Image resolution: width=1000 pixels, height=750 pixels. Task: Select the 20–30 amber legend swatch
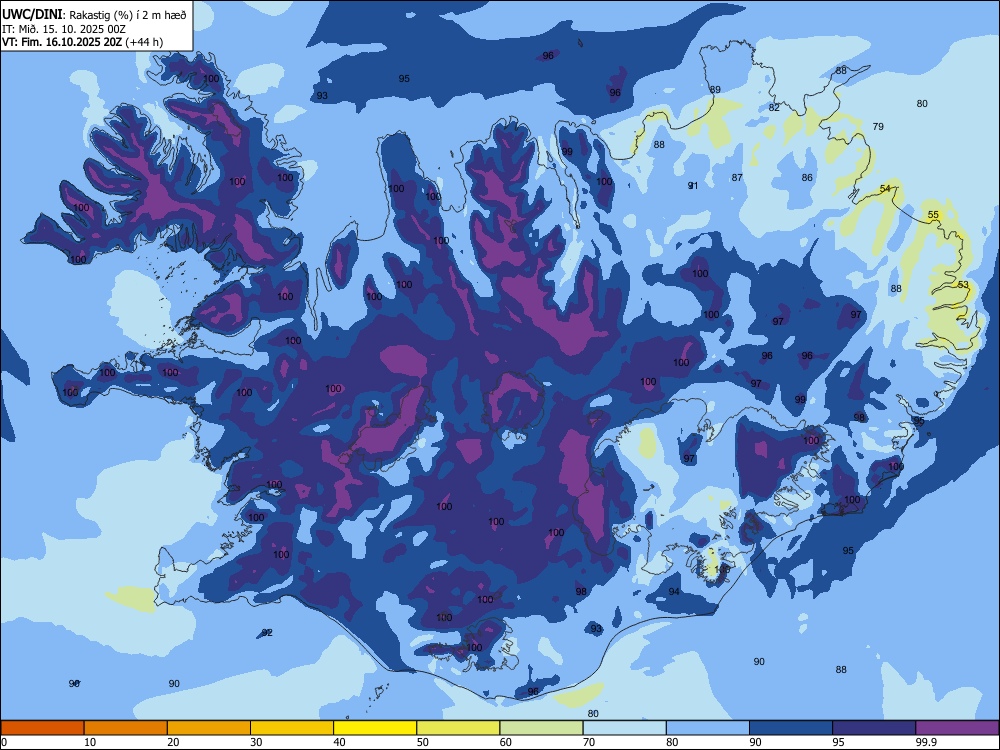209,728
